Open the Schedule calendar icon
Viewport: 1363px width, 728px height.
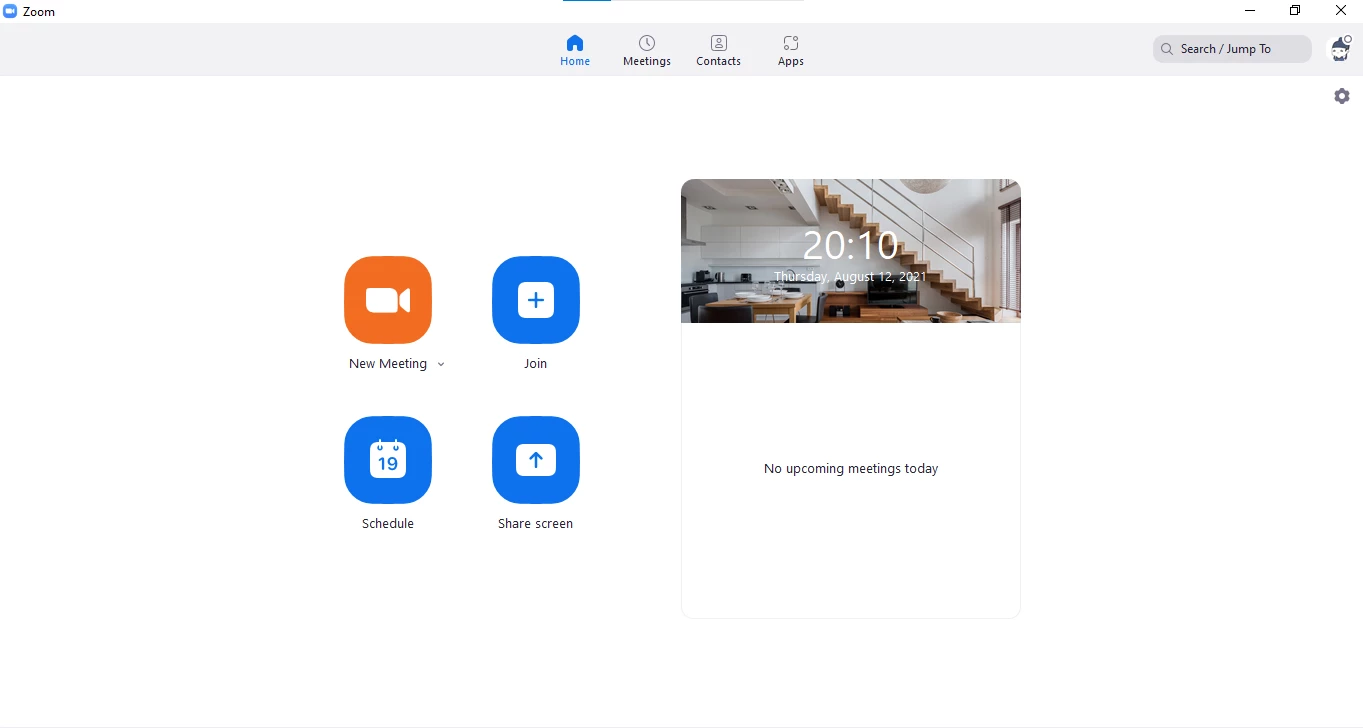pos(388,460)
